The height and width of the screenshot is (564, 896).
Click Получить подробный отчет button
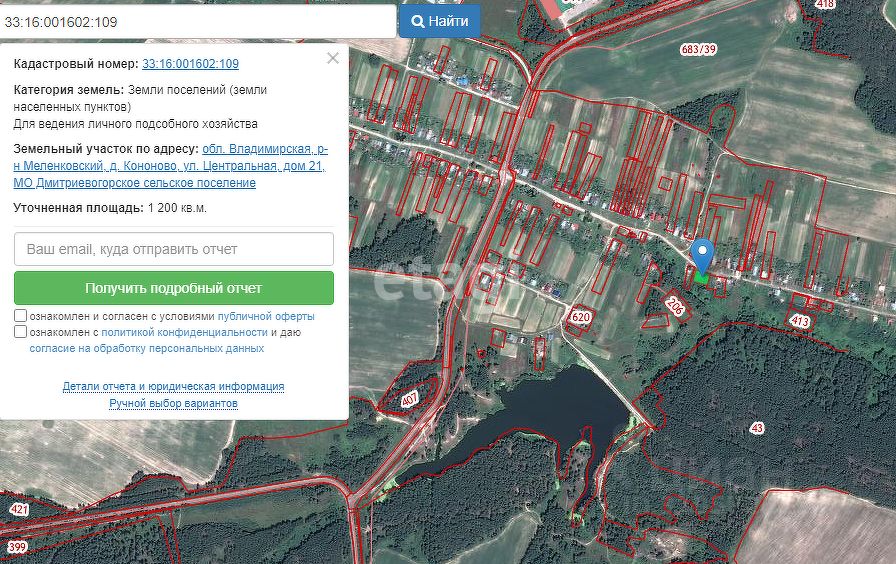(x=174, y=288)
